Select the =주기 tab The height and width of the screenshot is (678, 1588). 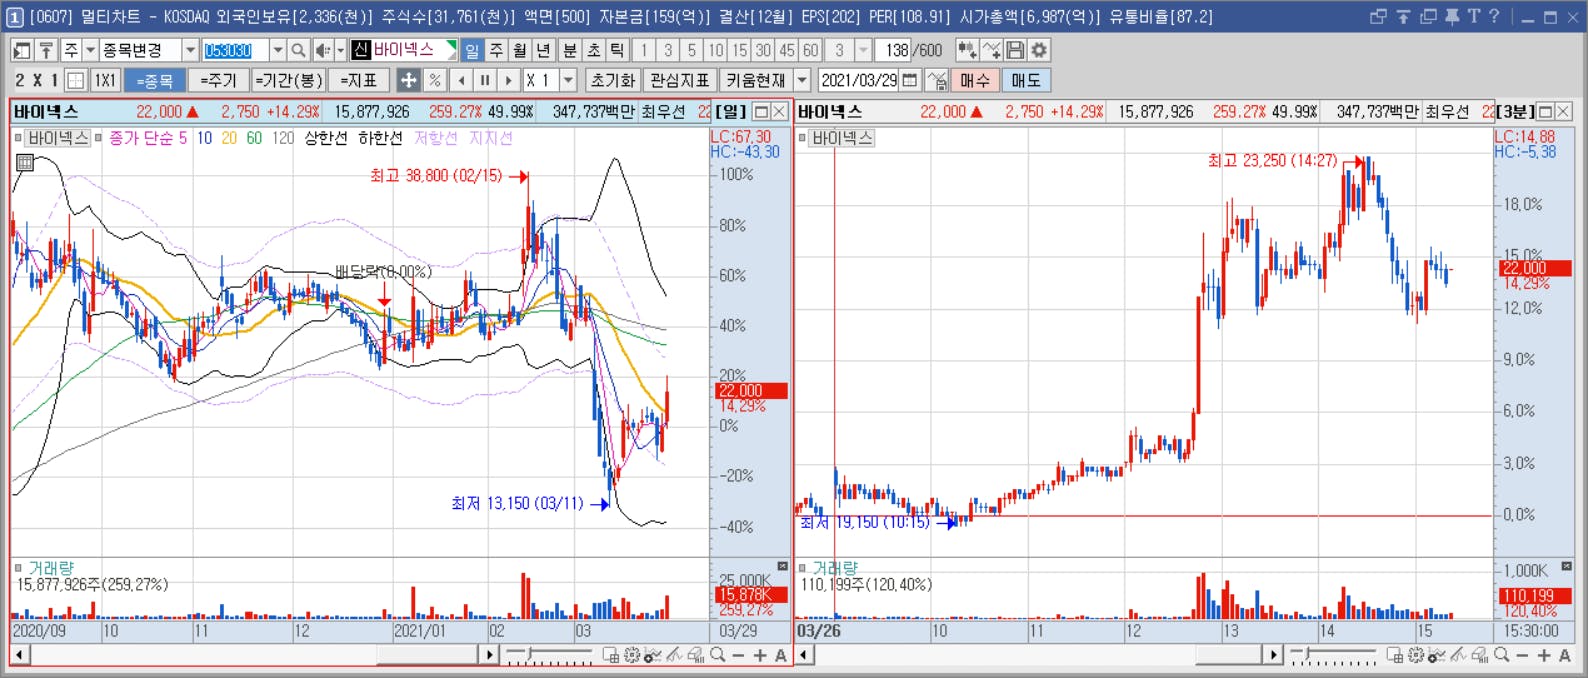[x=218, y=80]
